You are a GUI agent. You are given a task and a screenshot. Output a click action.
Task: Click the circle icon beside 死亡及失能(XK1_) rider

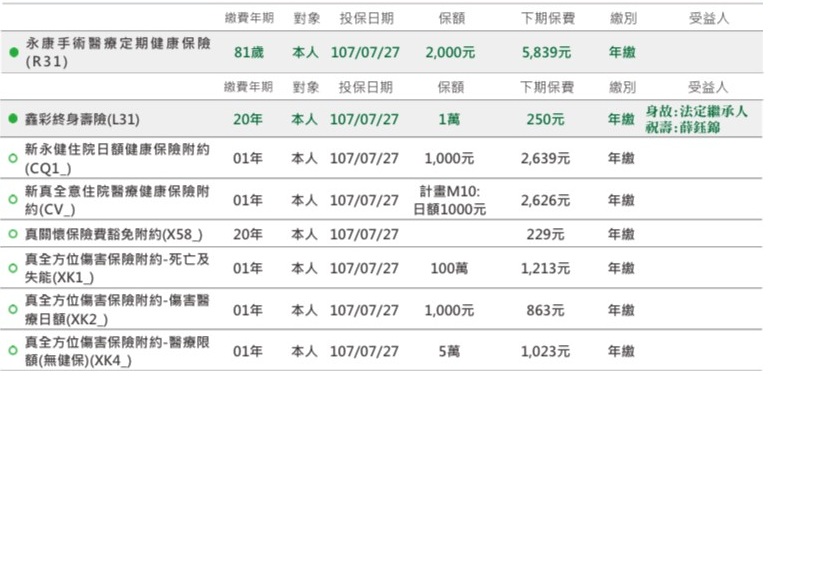tap(13, 268)
